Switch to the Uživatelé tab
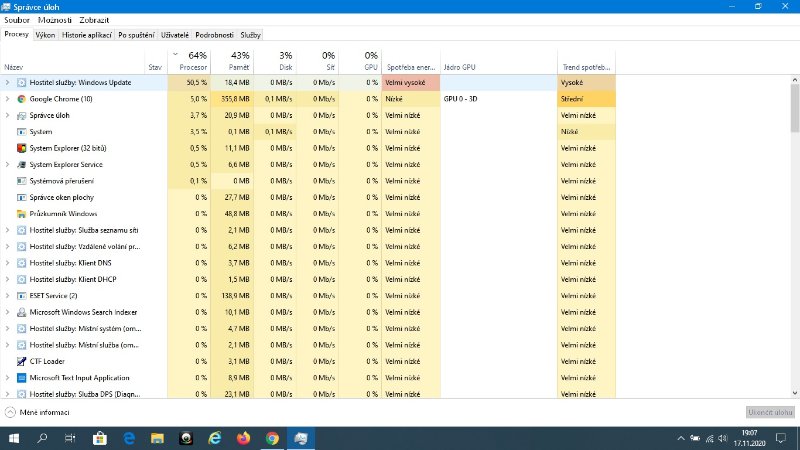Screen dimensions: 800x450 click(174, 35)
